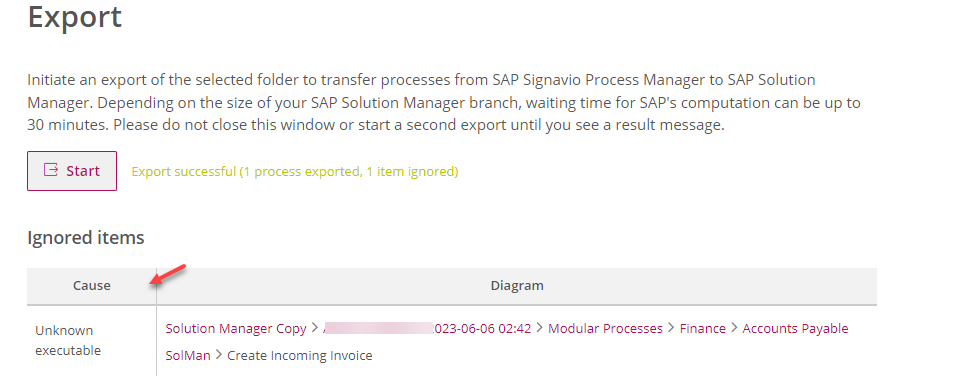Click the Ignored items heading
Screen dimensions: 957x390
tap(86, 237)
